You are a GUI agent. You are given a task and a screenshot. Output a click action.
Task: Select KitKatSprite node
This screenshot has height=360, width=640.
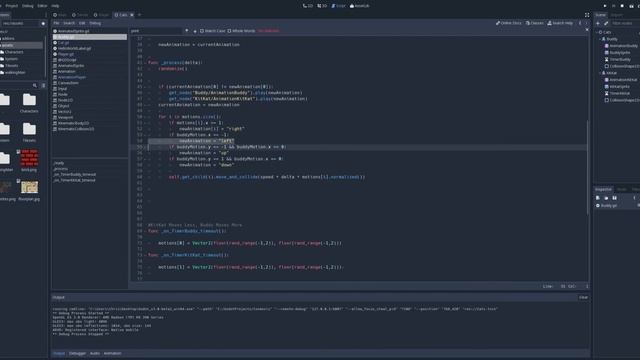point(617,87)
